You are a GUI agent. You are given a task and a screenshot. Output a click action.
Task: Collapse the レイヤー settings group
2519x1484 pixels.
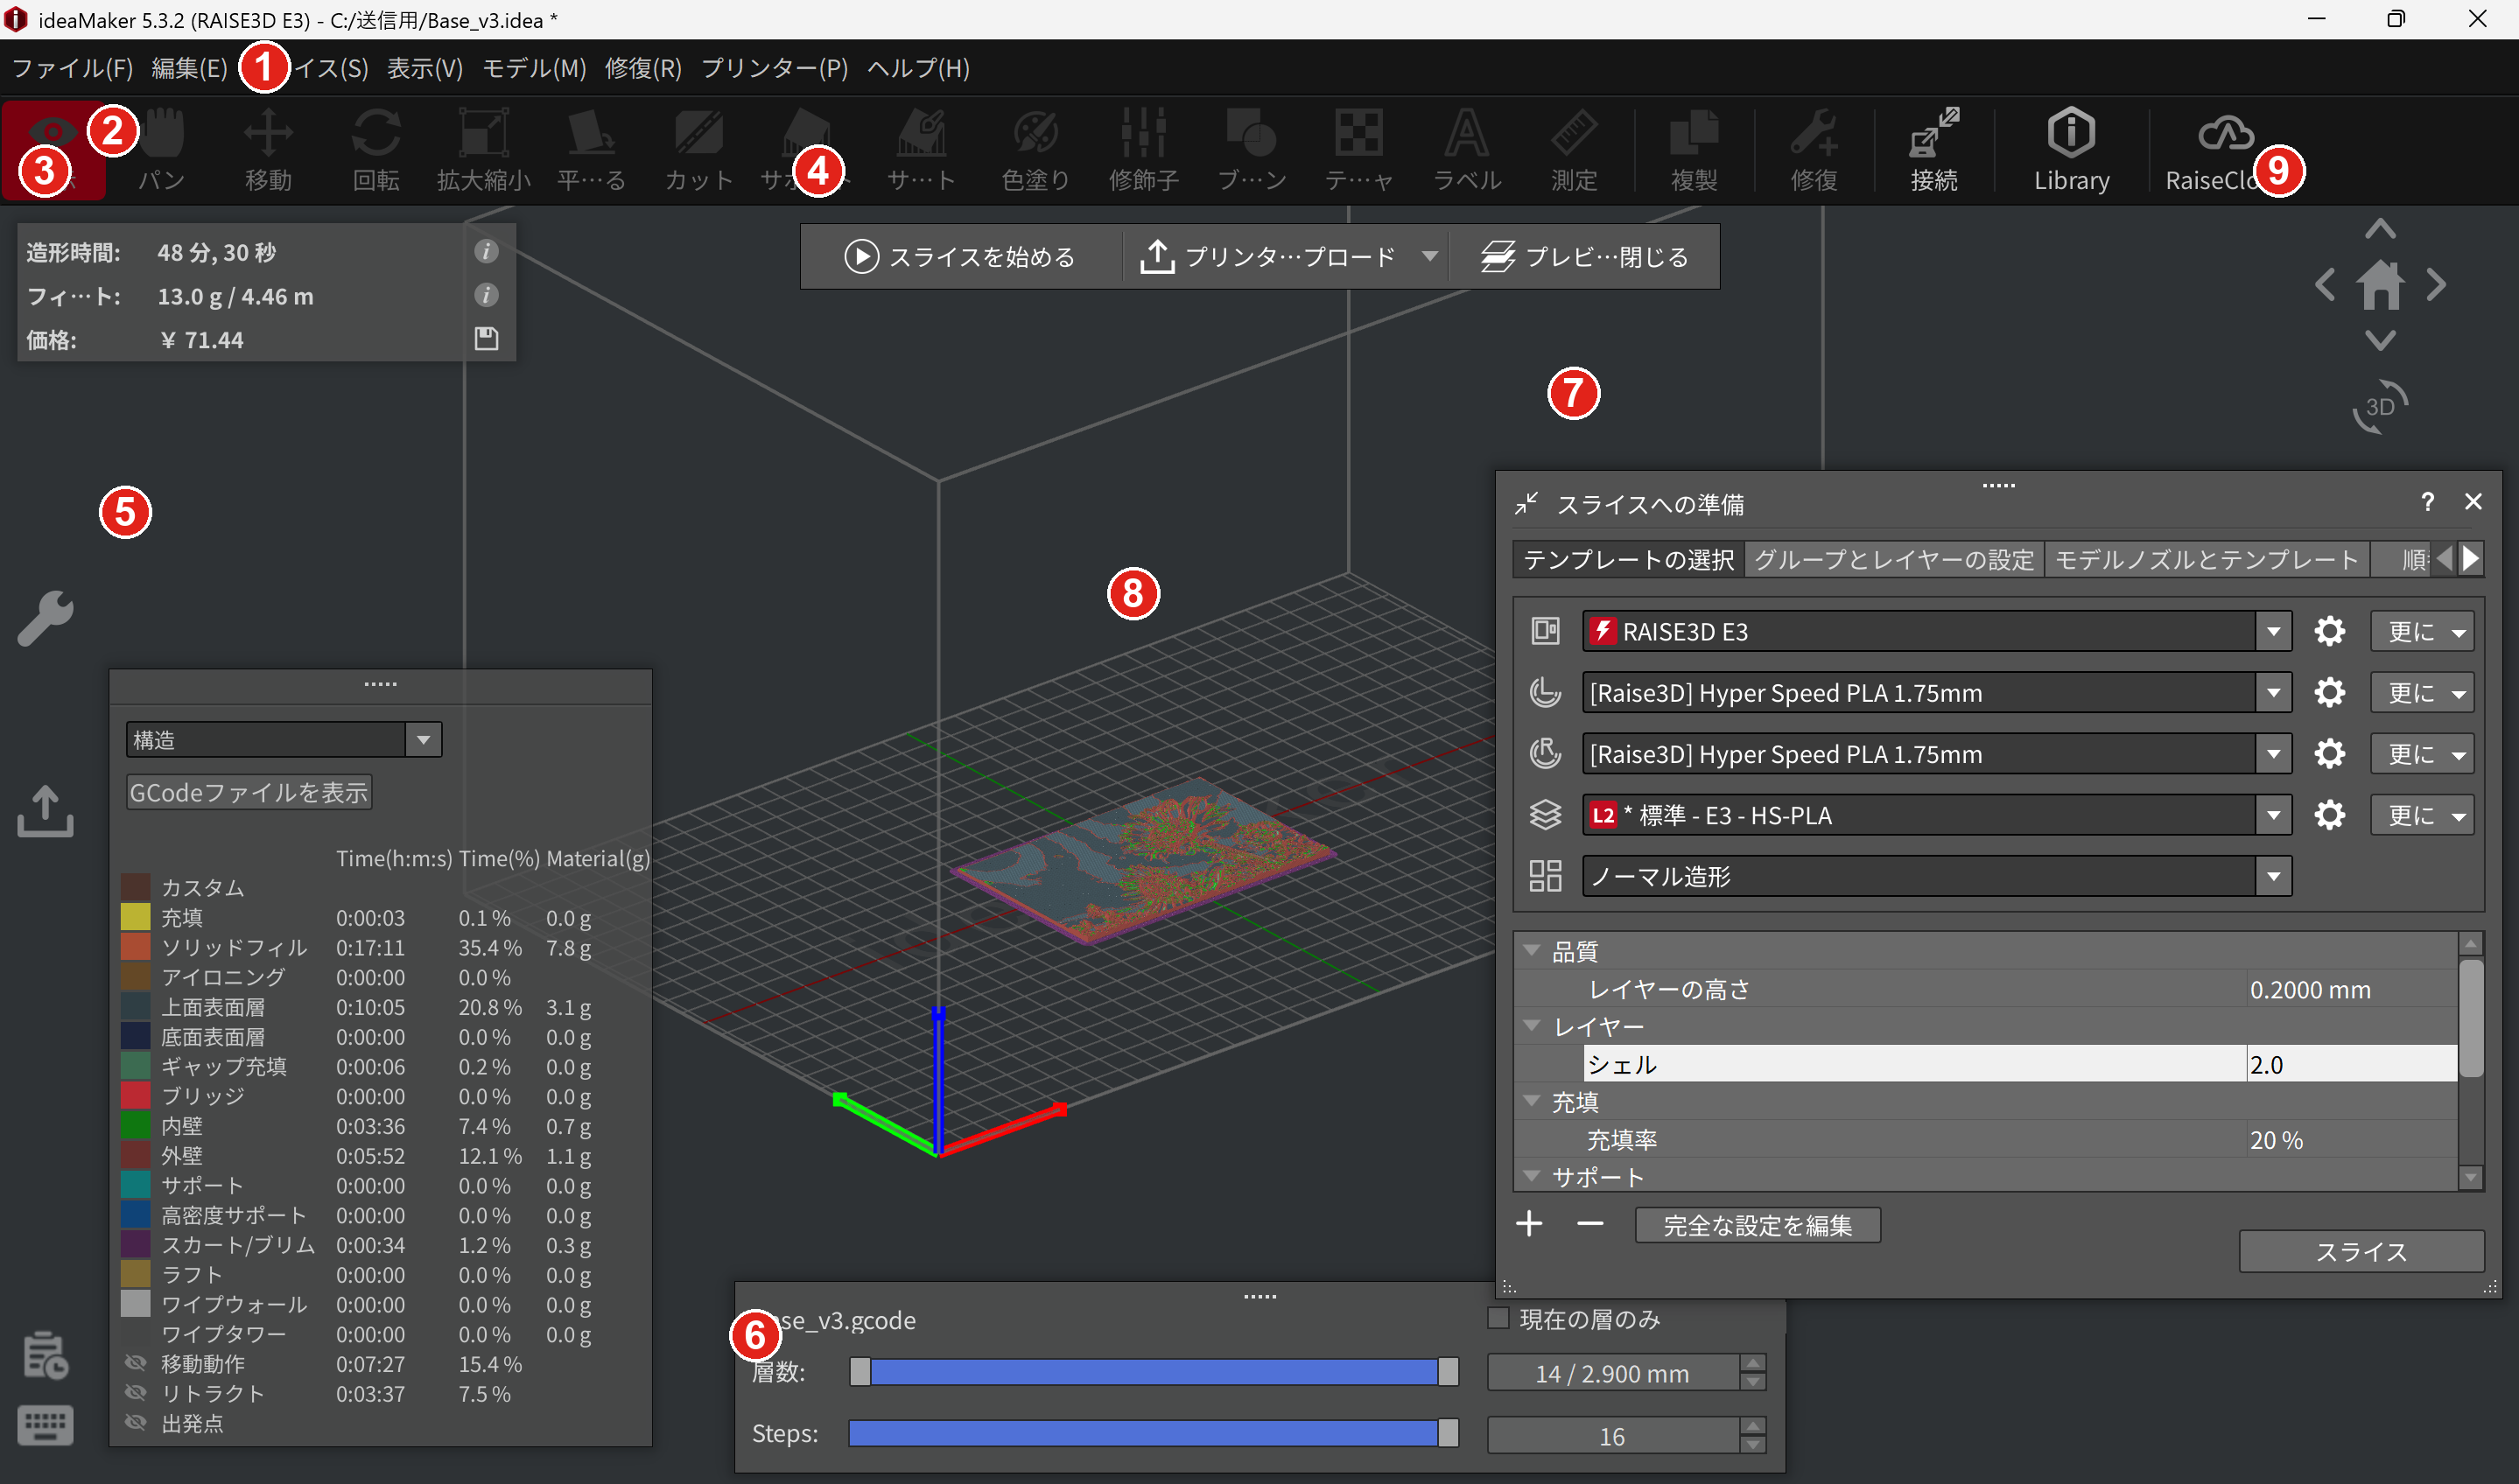tap(1531, 1025)
